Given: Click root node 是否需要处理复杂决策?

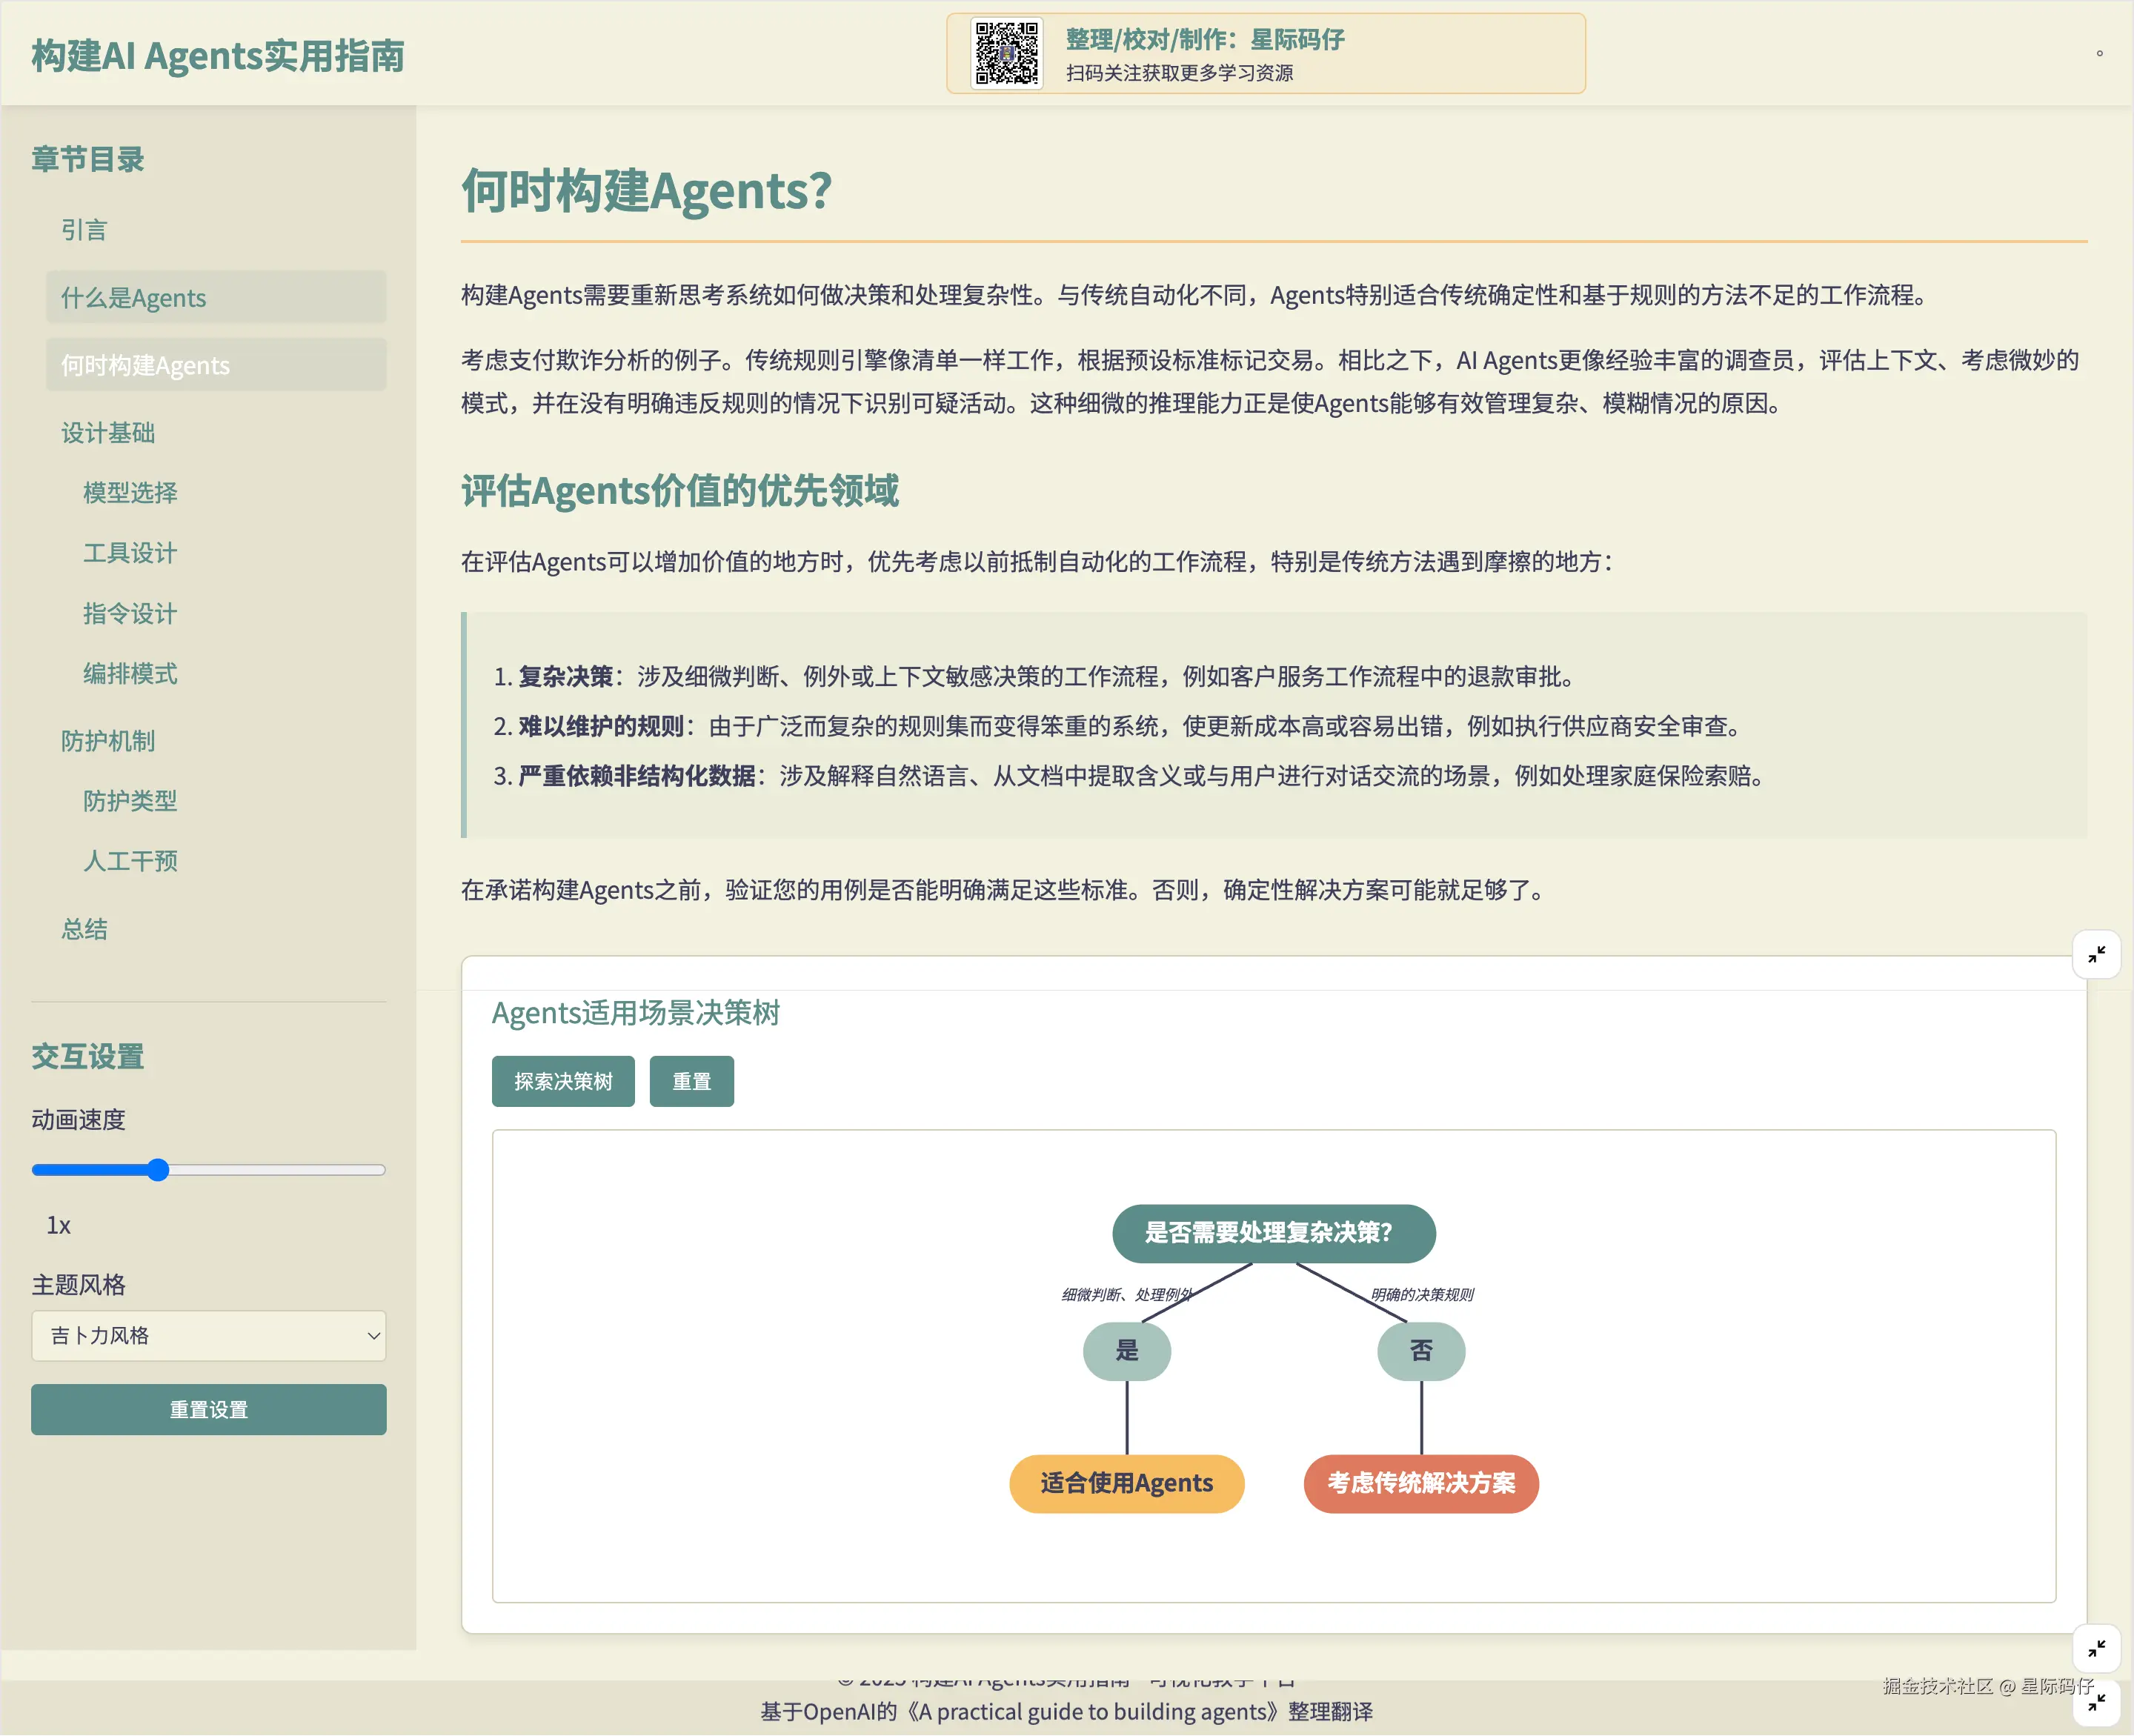Looking at the screenshot, I should tap(1273, 1233).
